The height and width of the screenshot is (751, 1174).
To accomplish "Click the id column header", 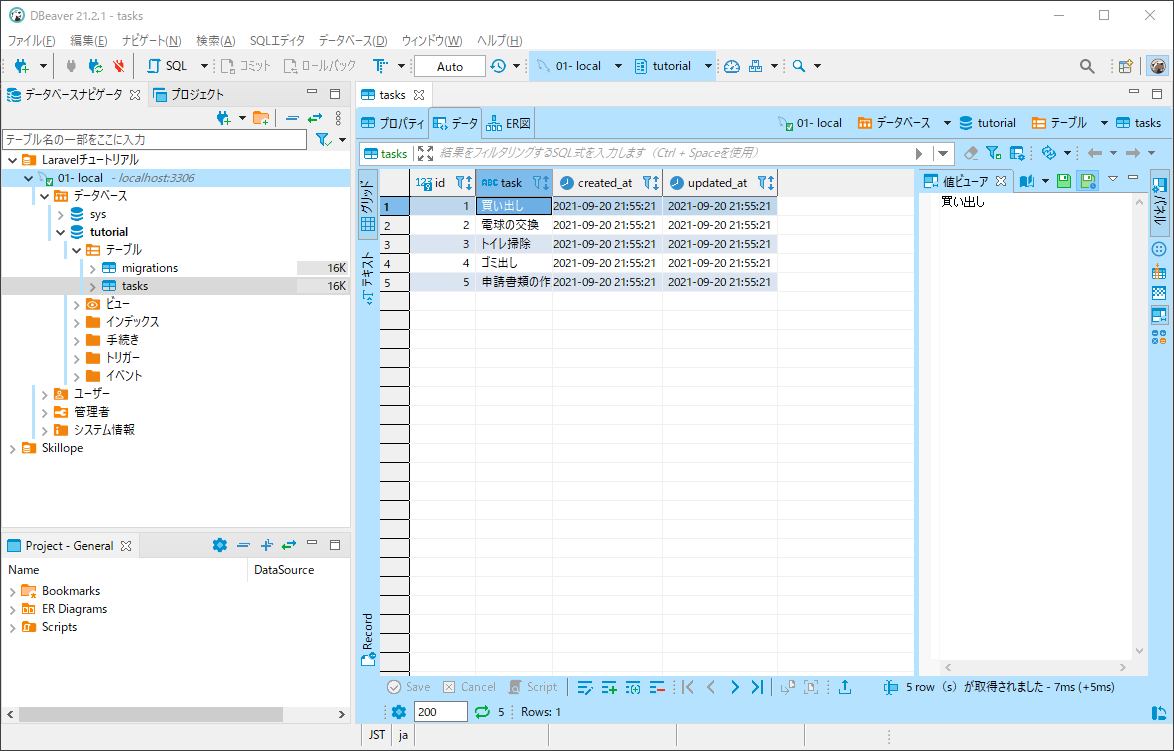I will pyautogui.click(x=442, y=183).
